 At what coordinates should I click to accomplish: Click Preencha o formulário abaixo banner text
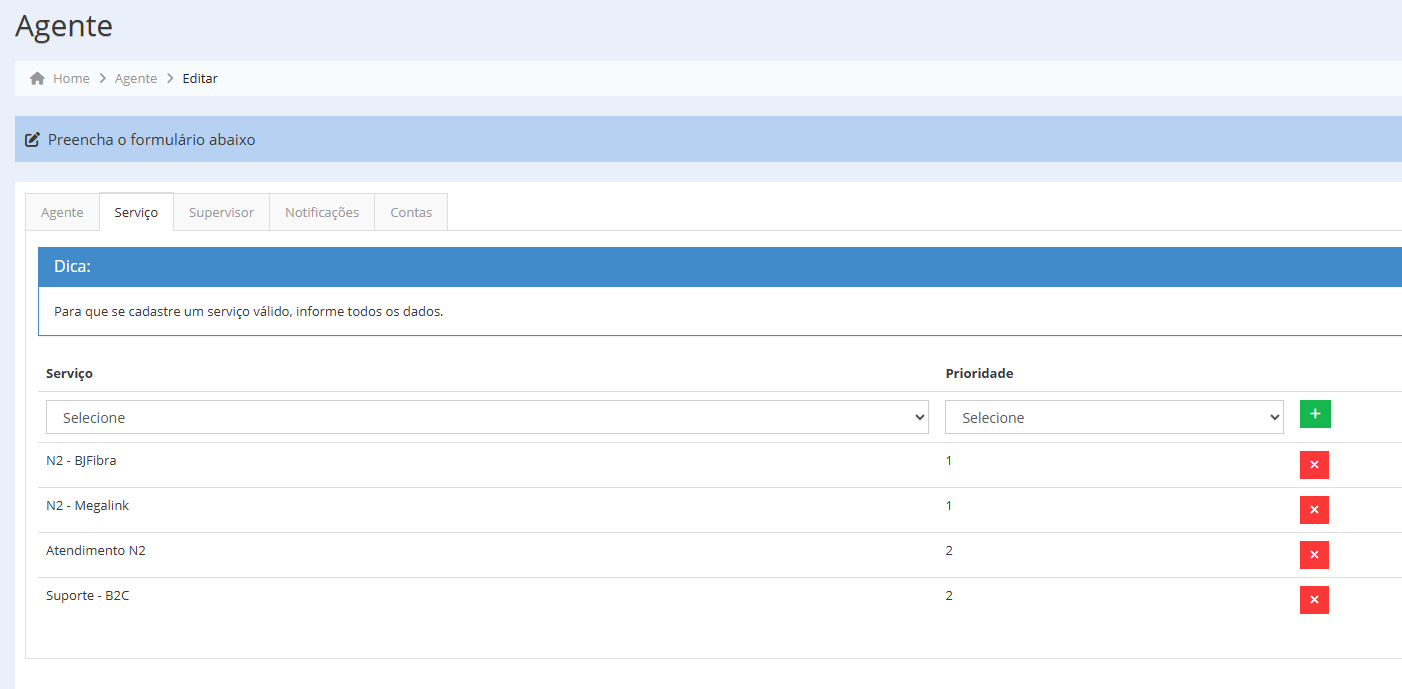152,140
